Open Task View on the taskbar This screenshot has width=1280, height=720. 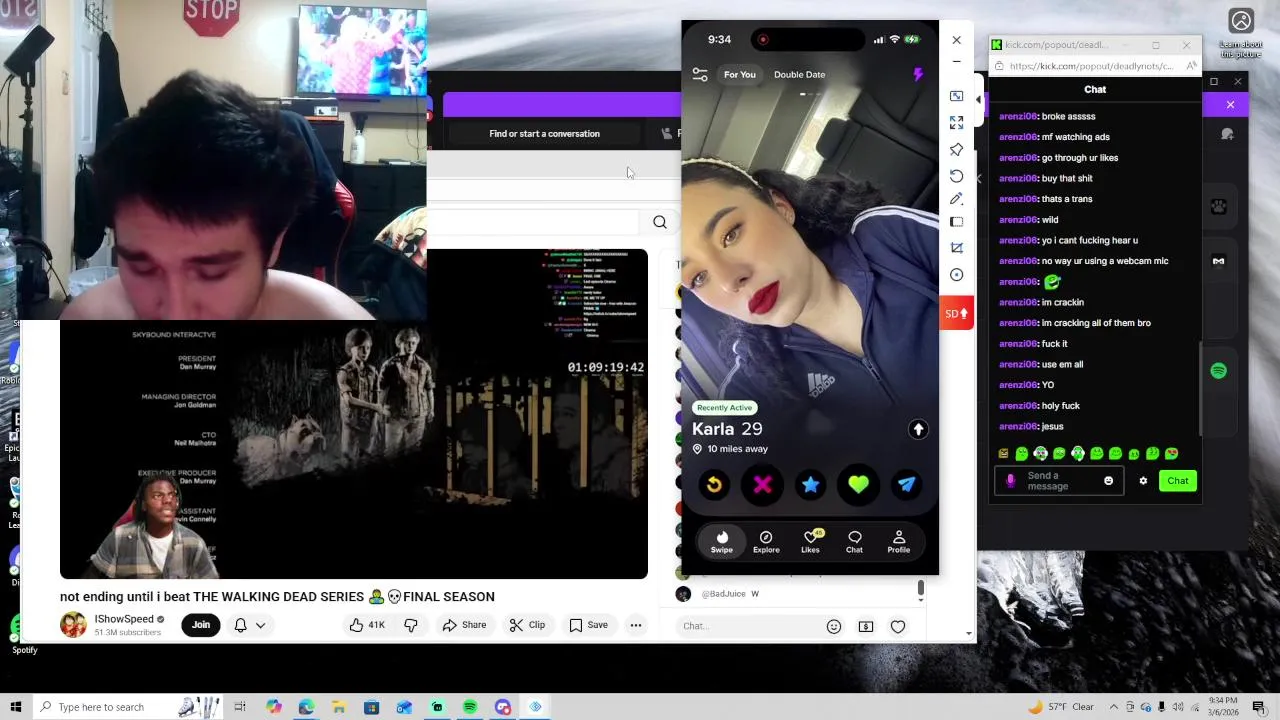coord(240,707)
